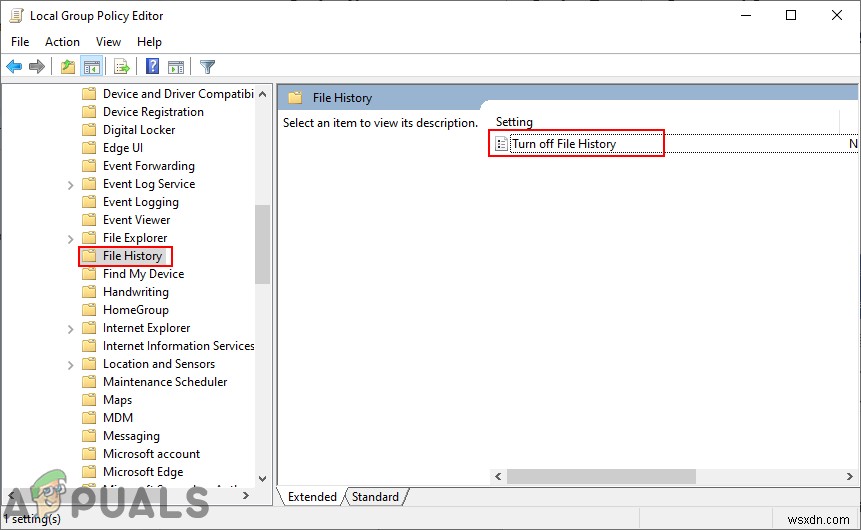Image resolution: width=861 pixels, height=530 pixels.
Task: Click the Filter funnel toolbar icon
Action: pyautogui.click(x=207, y=67)
